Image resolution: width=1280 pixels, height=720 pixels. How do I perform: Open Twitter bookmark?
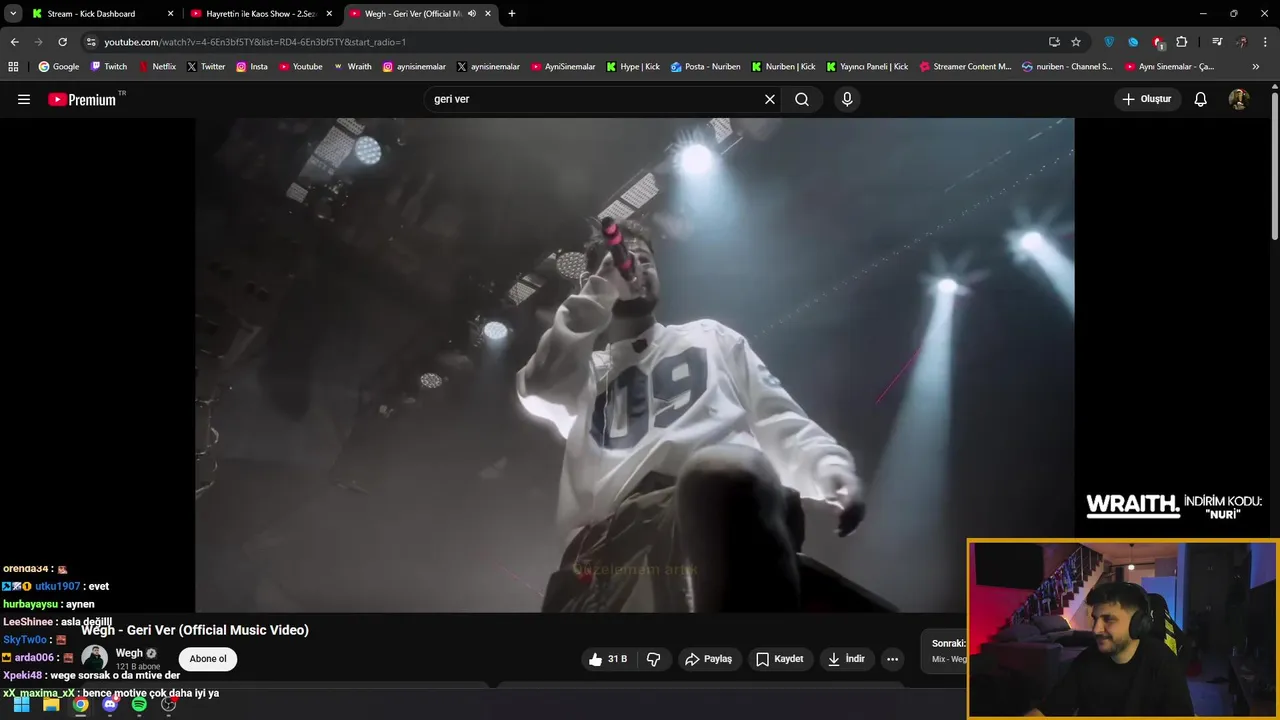pos(206,67)
